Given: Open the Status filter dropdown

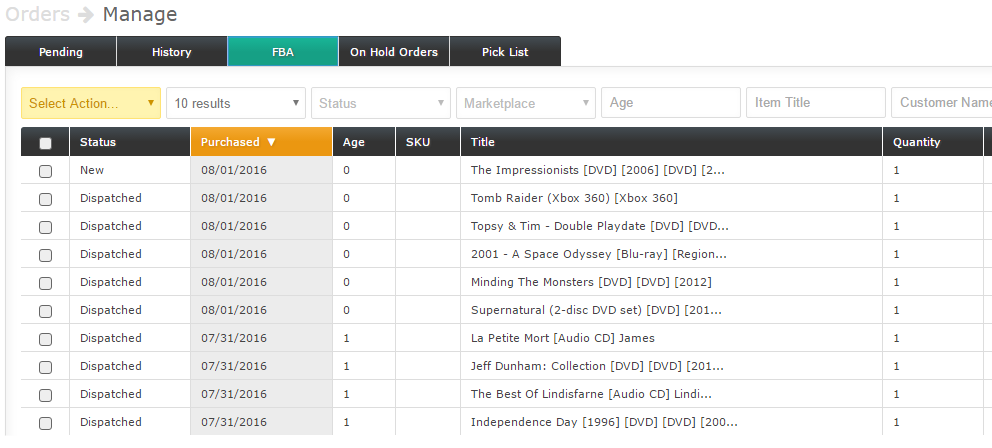Looking at the screenshot, I should [381, 103].
